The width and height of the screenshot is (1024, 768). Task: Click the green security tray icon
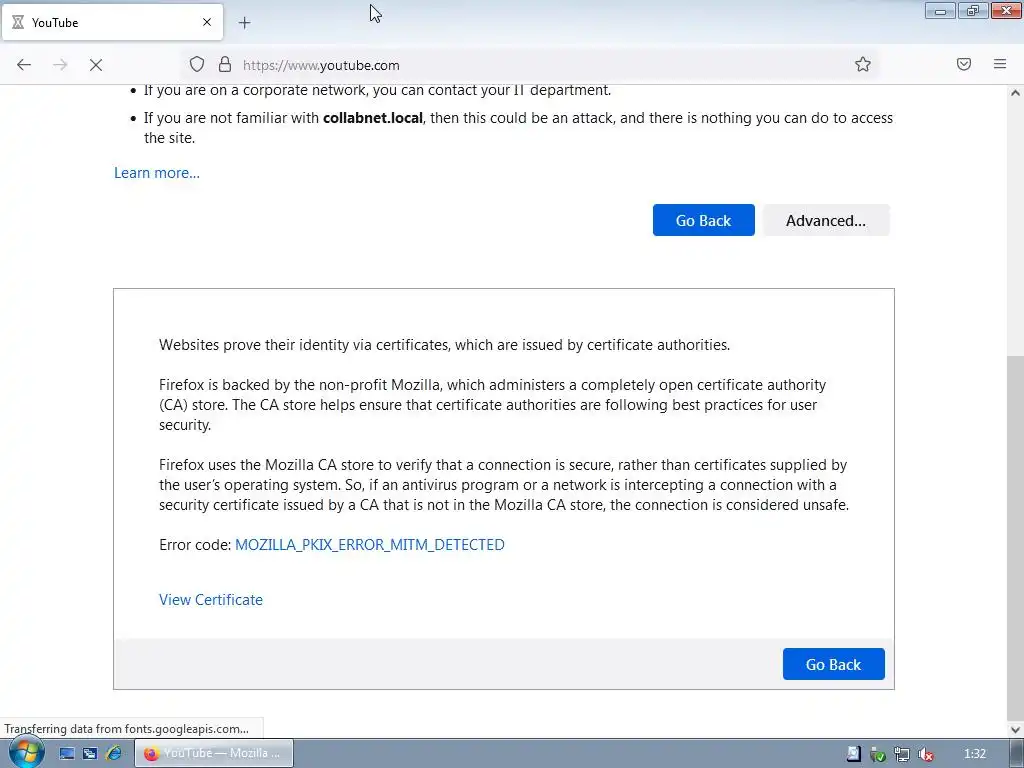tap(878, 754)
